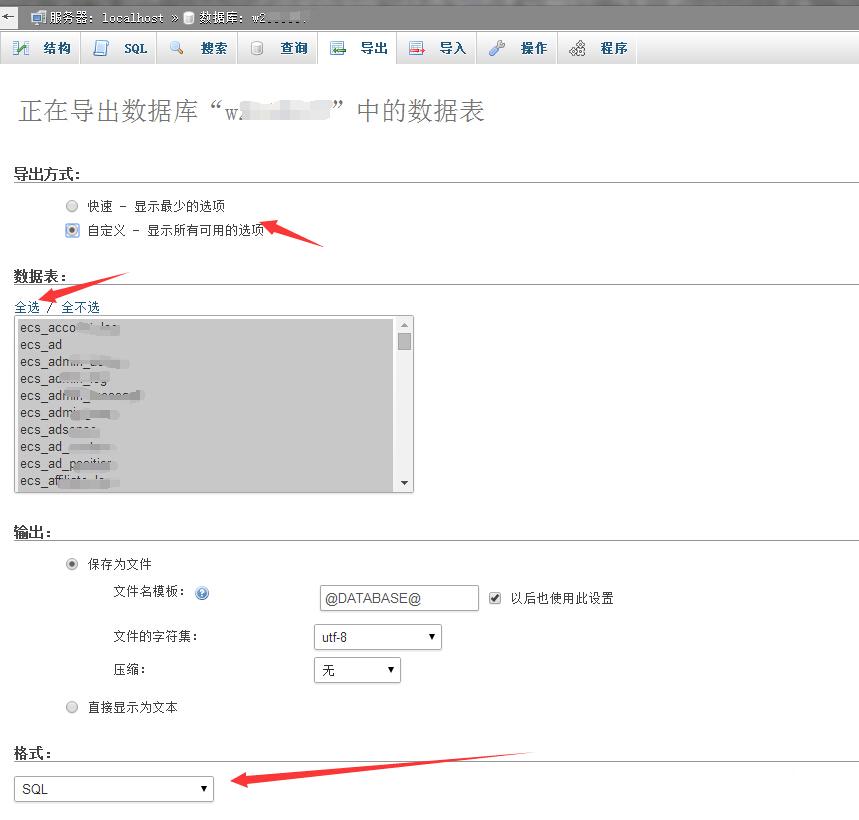Click the table list scrollbar down arrow
The height and width of the screenshot is (820, 859).
coord(404,483)
